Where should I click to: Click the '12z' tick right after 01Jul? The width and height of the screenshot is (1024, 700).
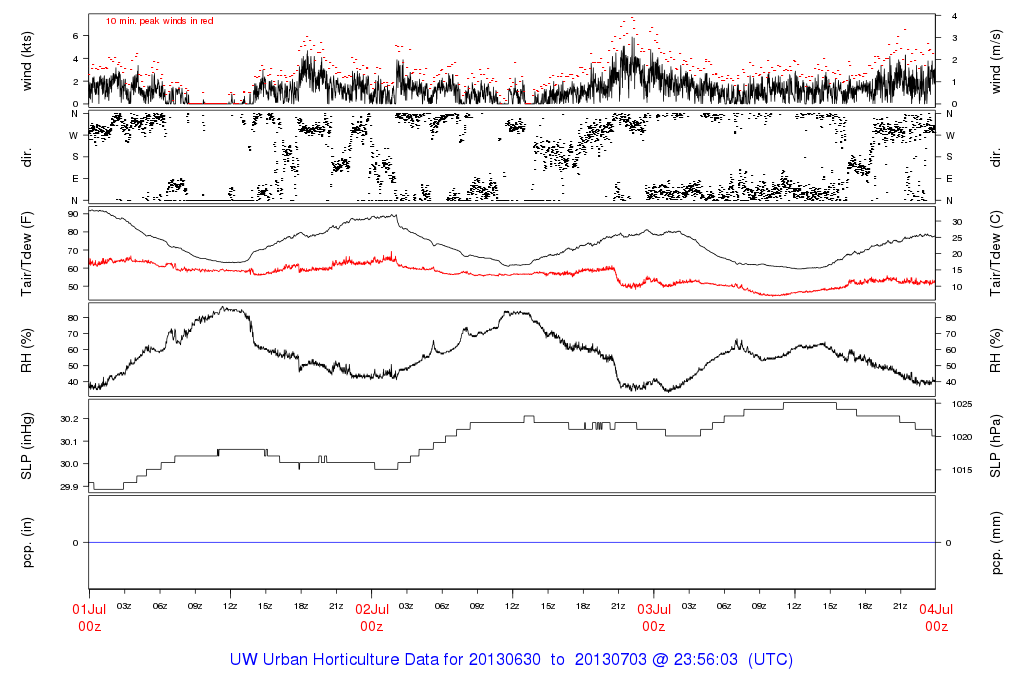(x=230, y=607)
